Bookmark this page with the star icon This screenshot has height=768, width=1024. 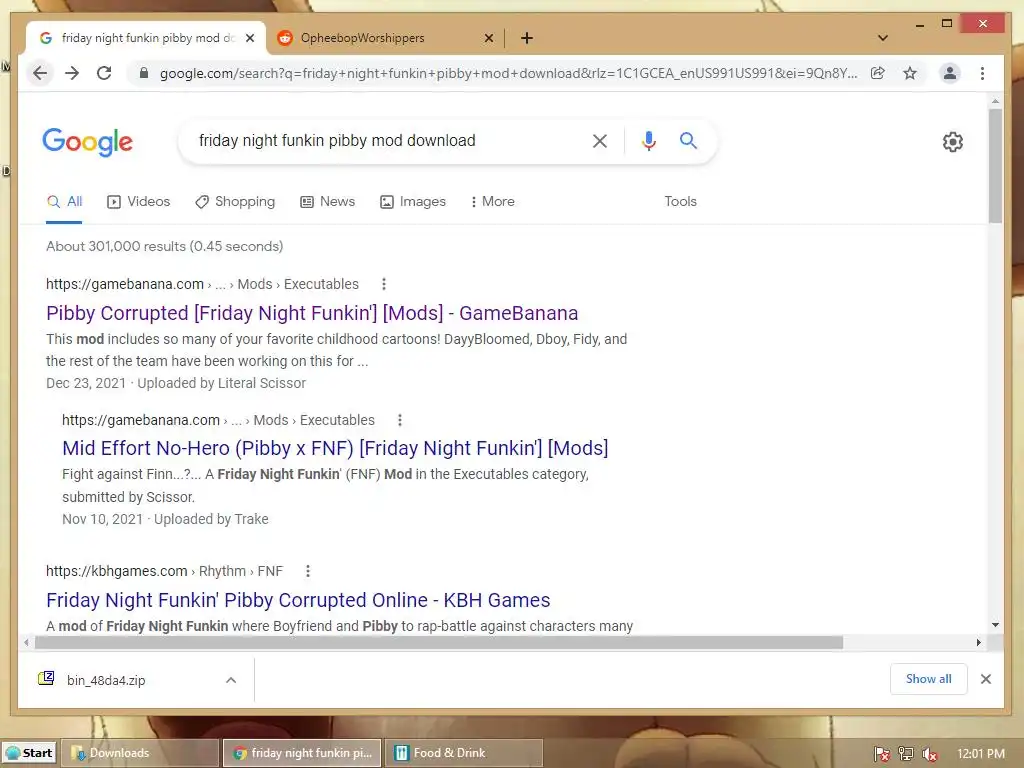(910, 73)
